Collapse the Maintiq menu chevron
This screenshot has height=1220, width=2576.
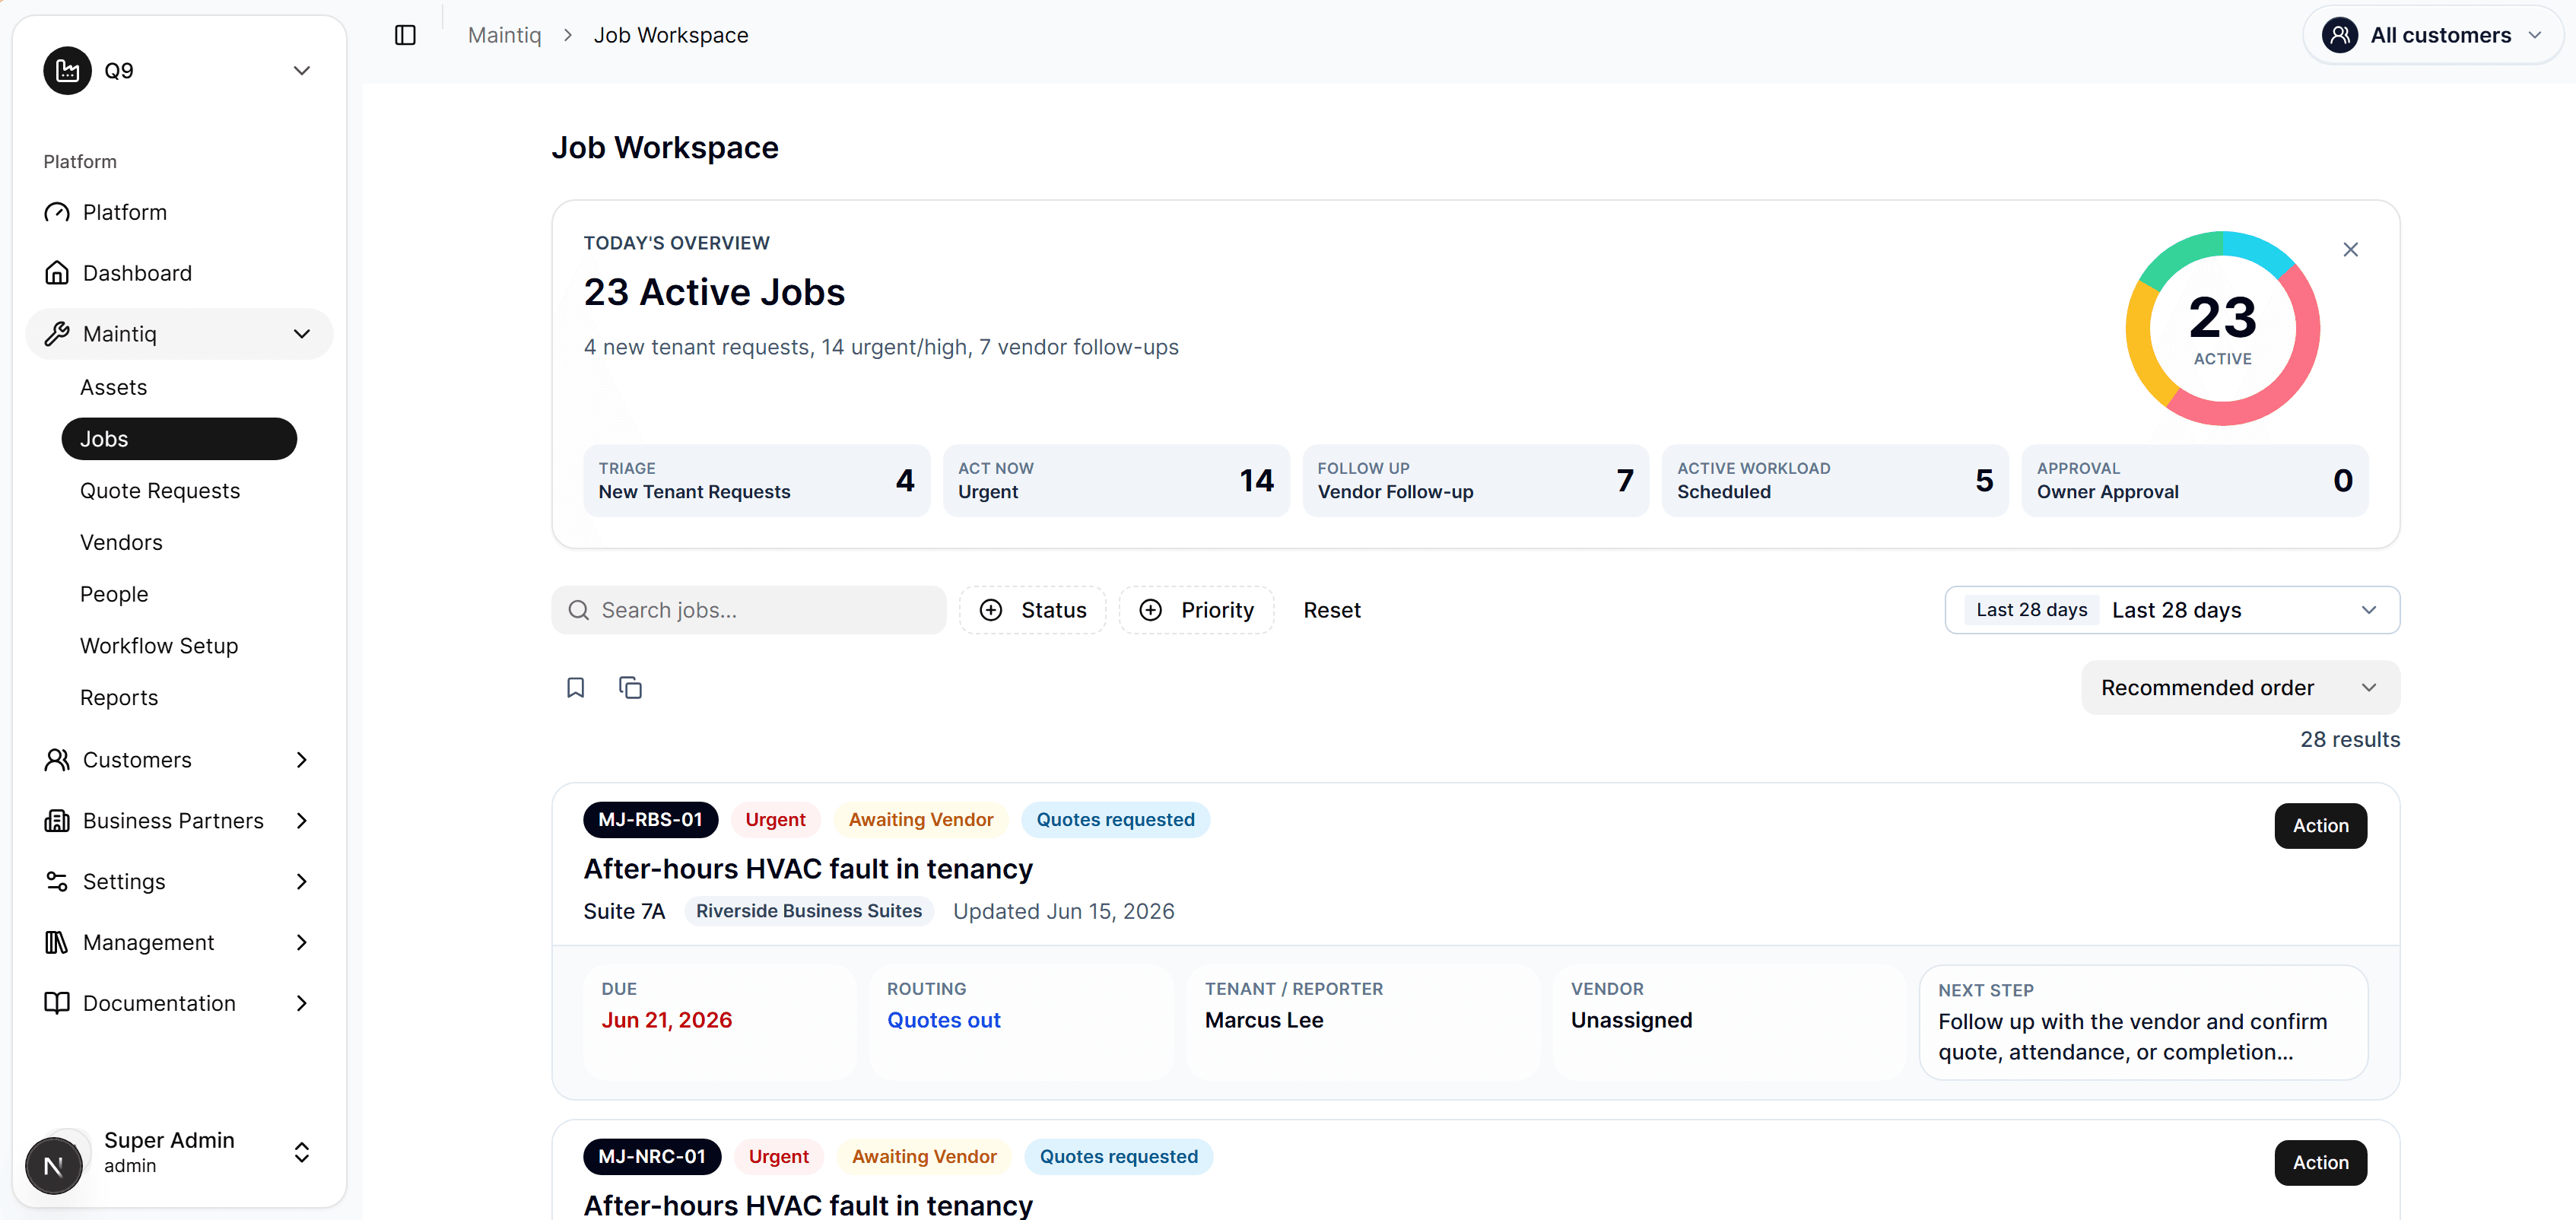click(x=302, y=334)
